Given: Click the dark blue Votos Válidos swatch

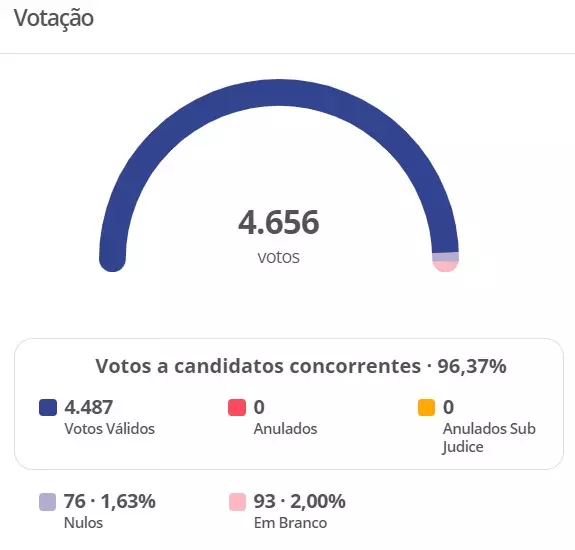Looking at the screenshot, I should (x=48, y=407).
